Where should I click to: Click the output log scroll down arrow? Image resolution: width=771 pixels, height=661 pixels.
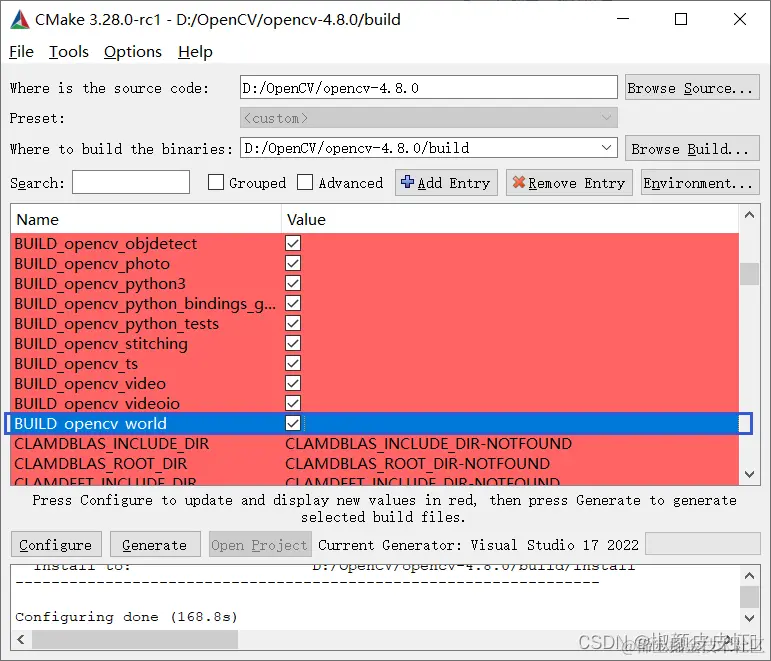749,618
